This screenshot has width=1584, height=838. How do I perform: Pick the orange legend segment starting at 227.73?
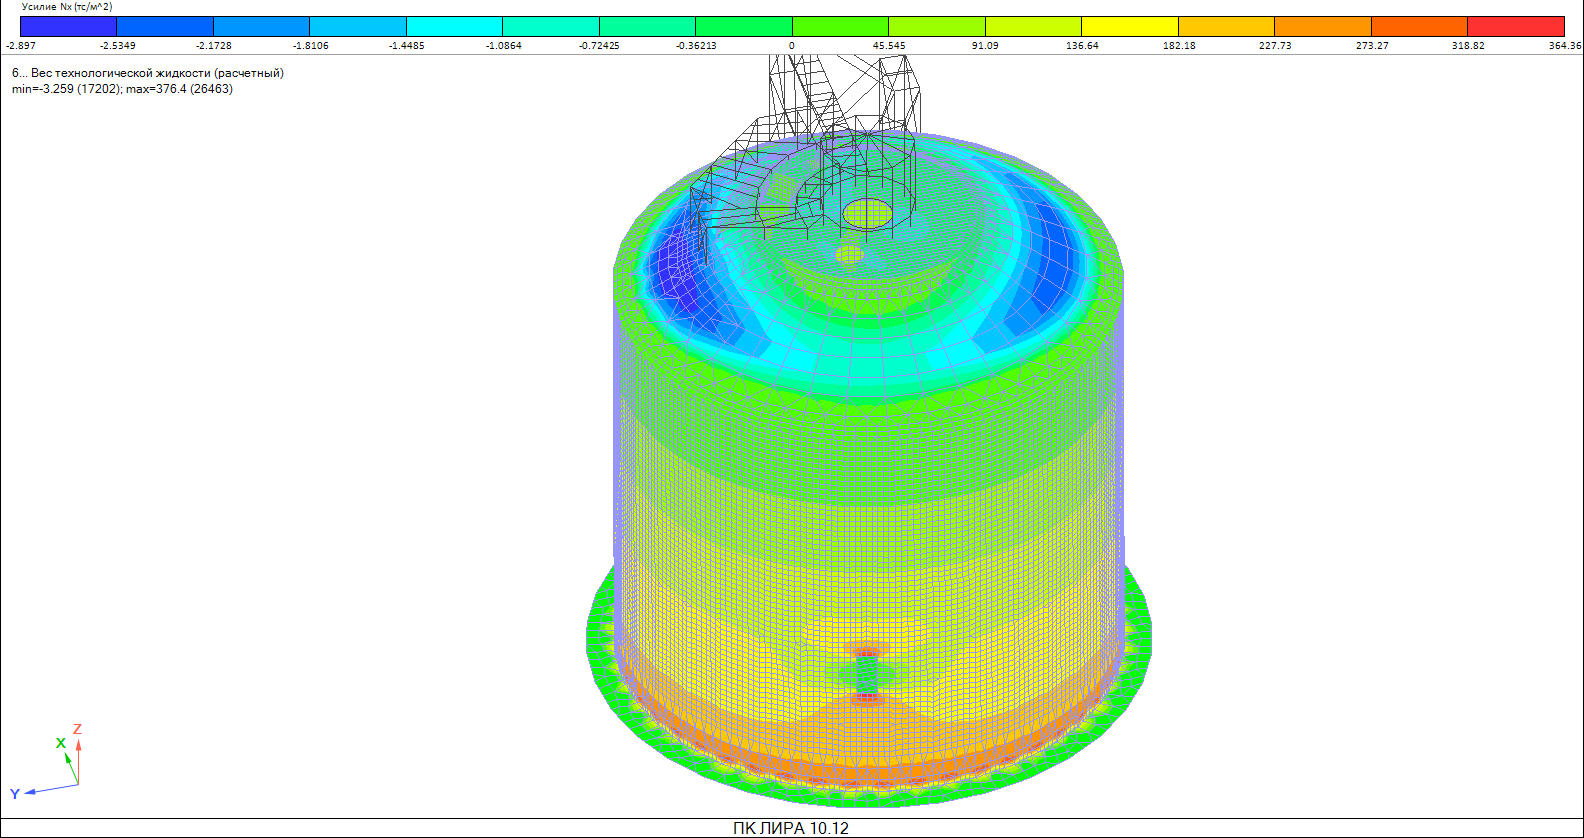click(1322, 26)
